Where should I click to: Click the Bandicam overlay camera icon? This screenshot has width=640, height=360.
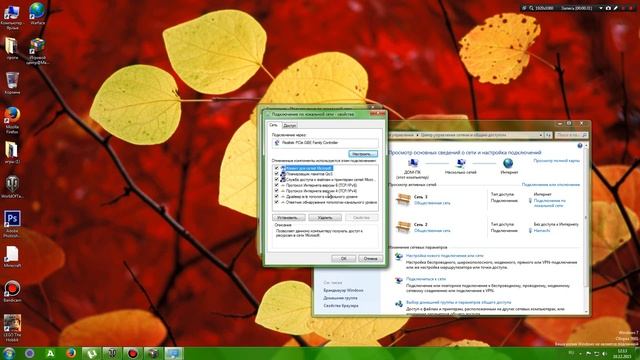(x=608, y=8)
